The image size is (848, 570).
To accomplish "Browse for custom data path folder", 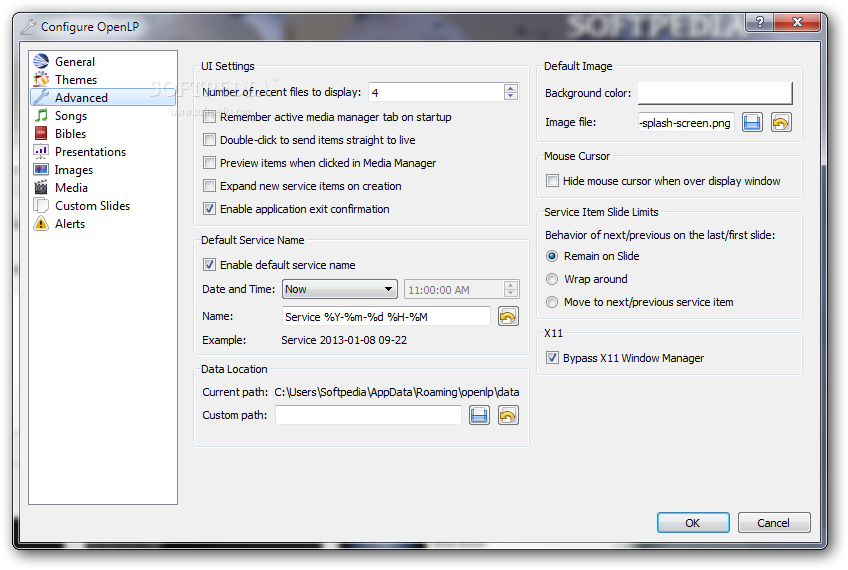I will 479,415.
